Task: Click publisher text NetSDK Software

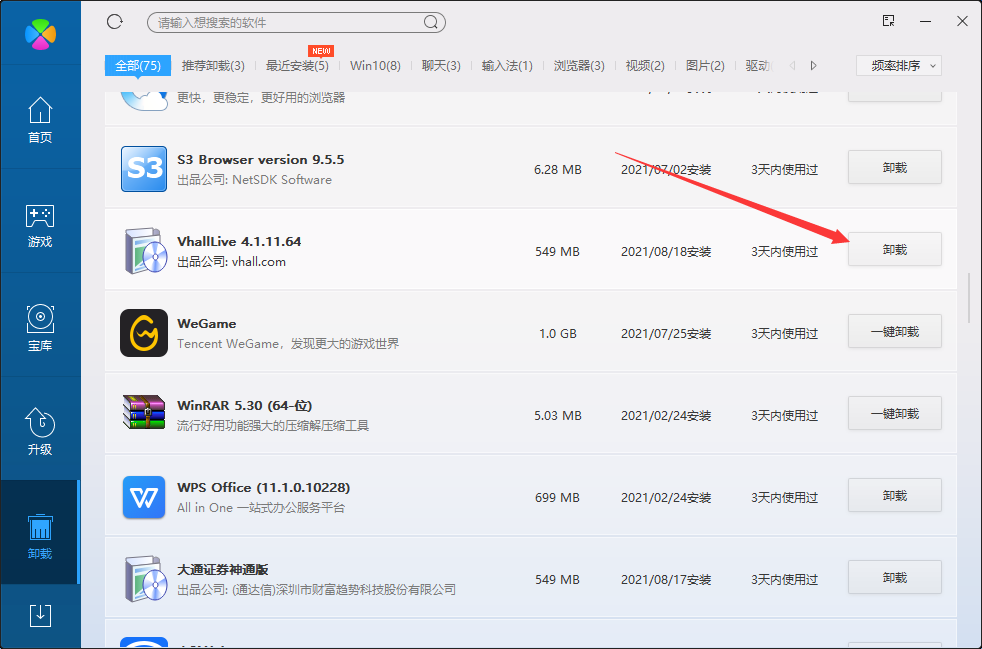Action: 282,180
